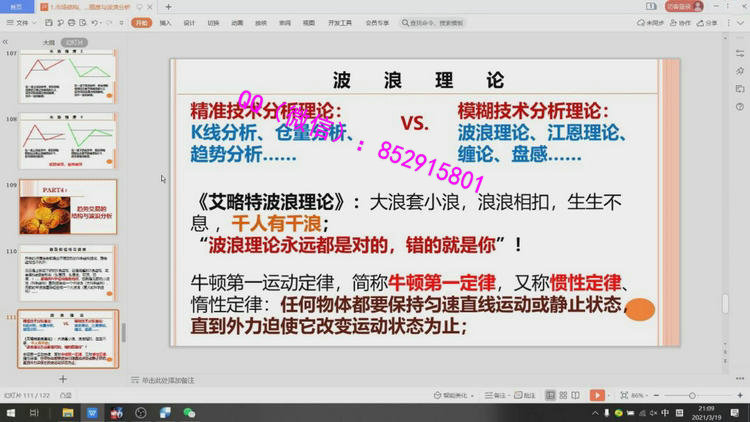This screenshot has width=750, height=422.
Task: Toggle the Chinese input method indicator (中)
Action: pyautogui.click(x=665, y=412)
